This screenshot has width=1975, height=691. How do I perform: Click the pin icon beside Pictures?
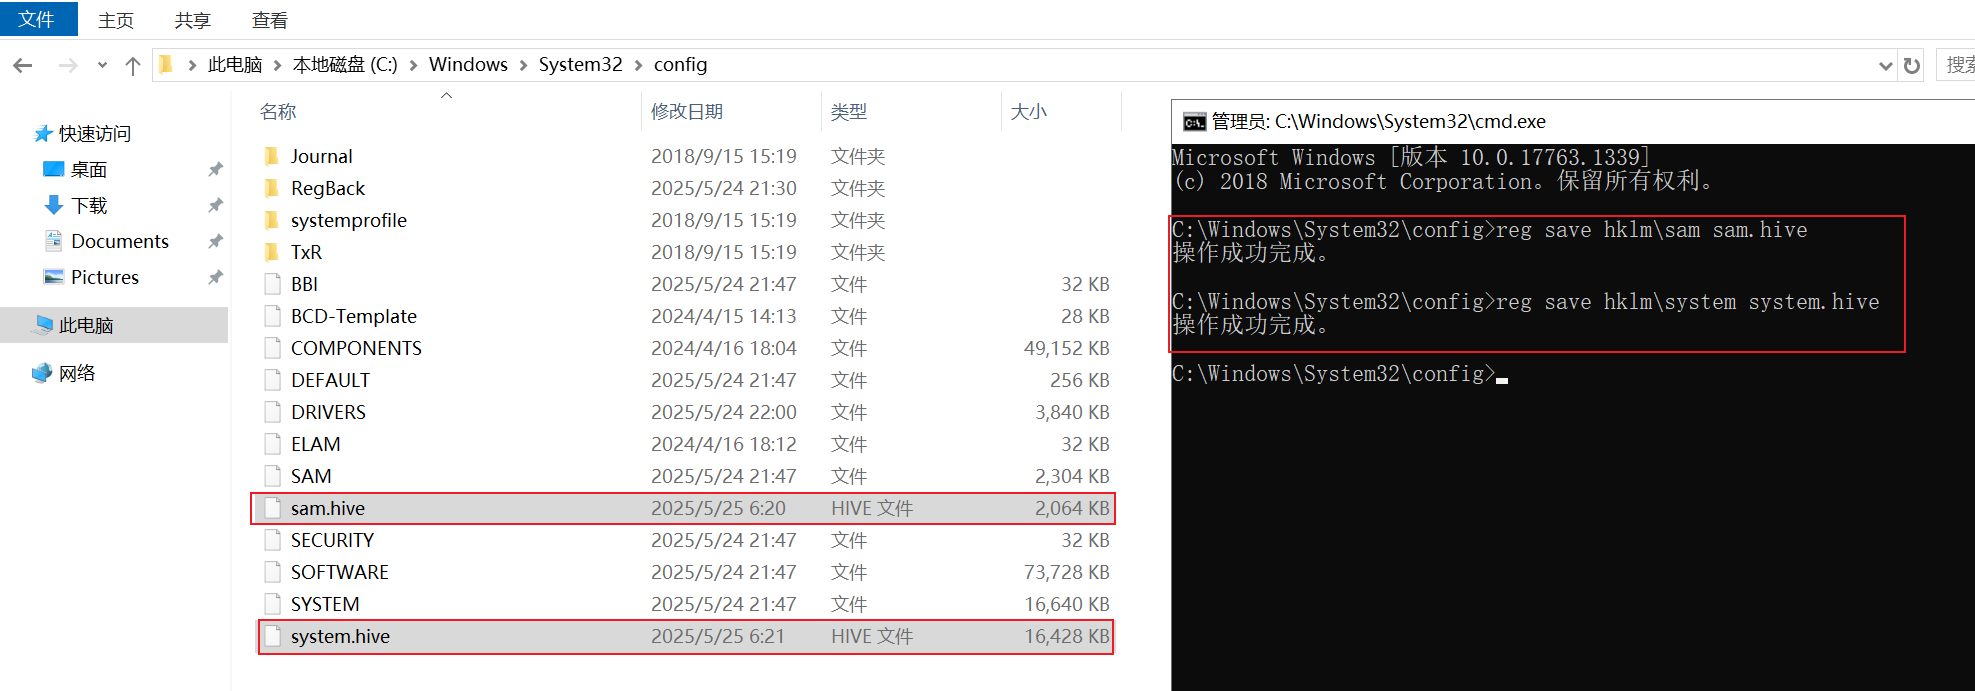pyautogui.click(x=215, y=277)
